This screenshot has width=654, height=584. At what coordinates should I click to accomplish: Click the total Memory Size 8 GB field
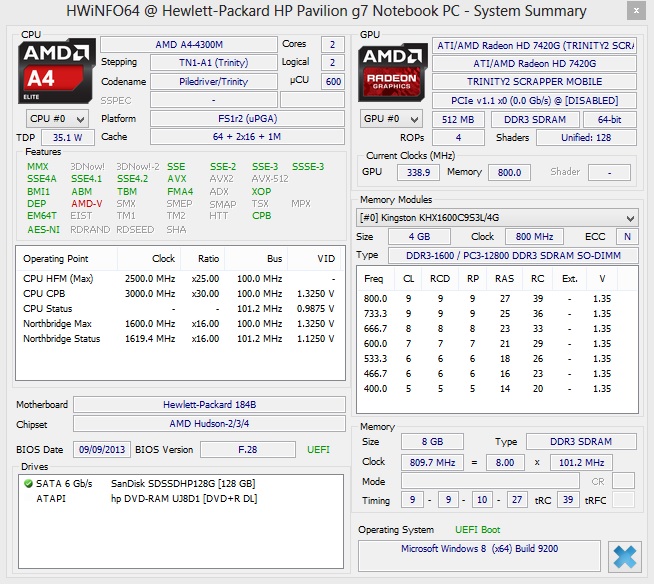click(432, 442)
